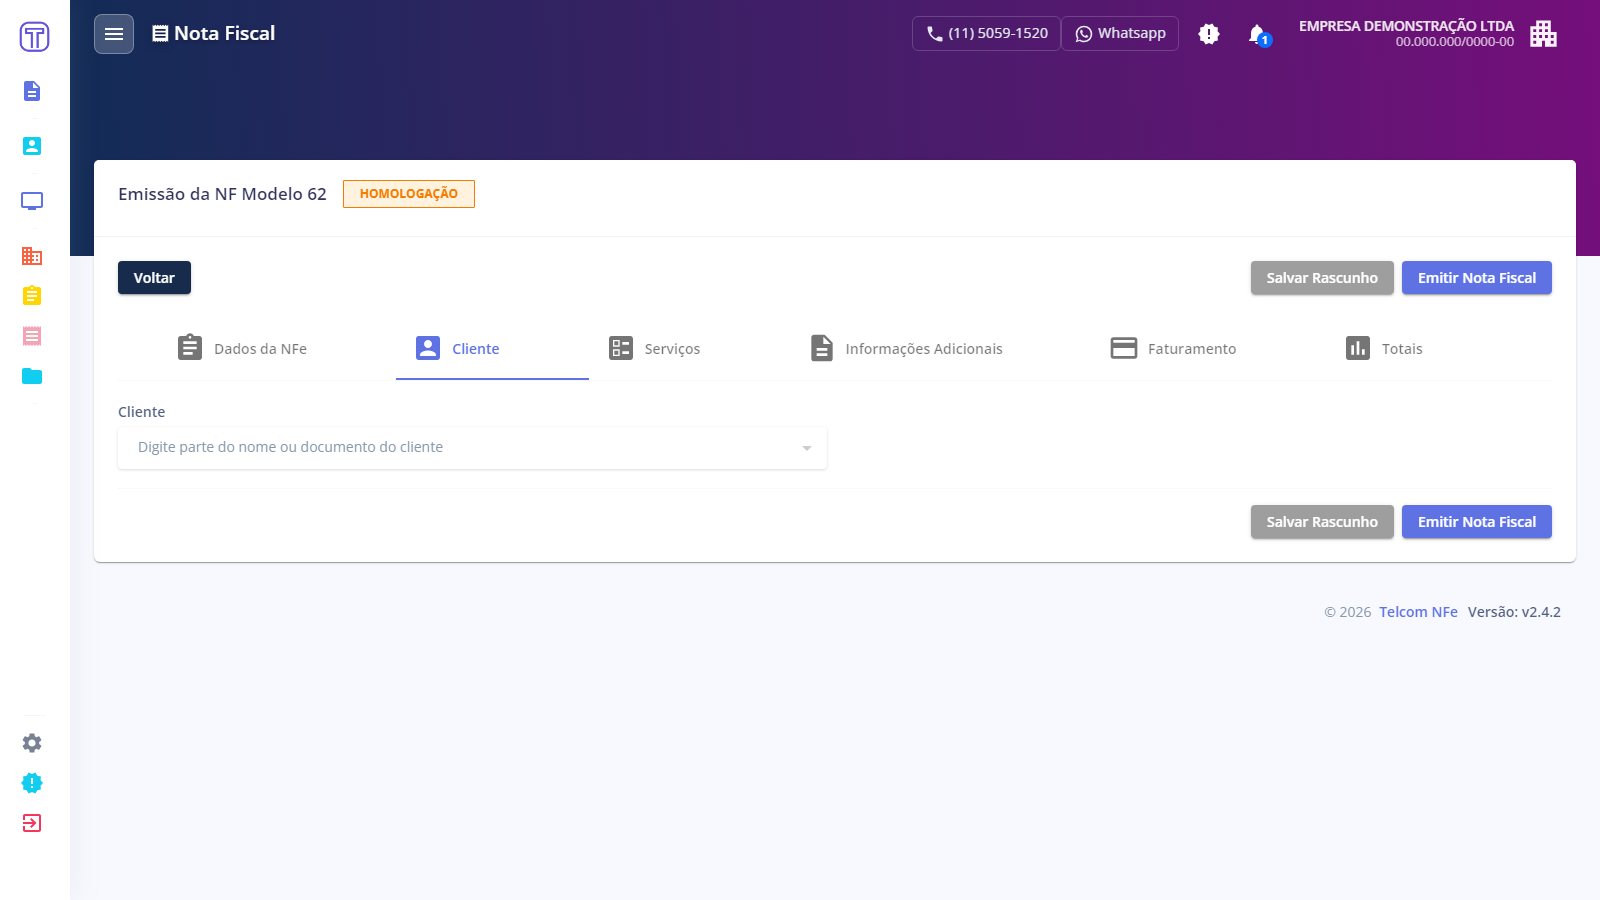Switch to the Serviços tab

(x=654, y=348)
